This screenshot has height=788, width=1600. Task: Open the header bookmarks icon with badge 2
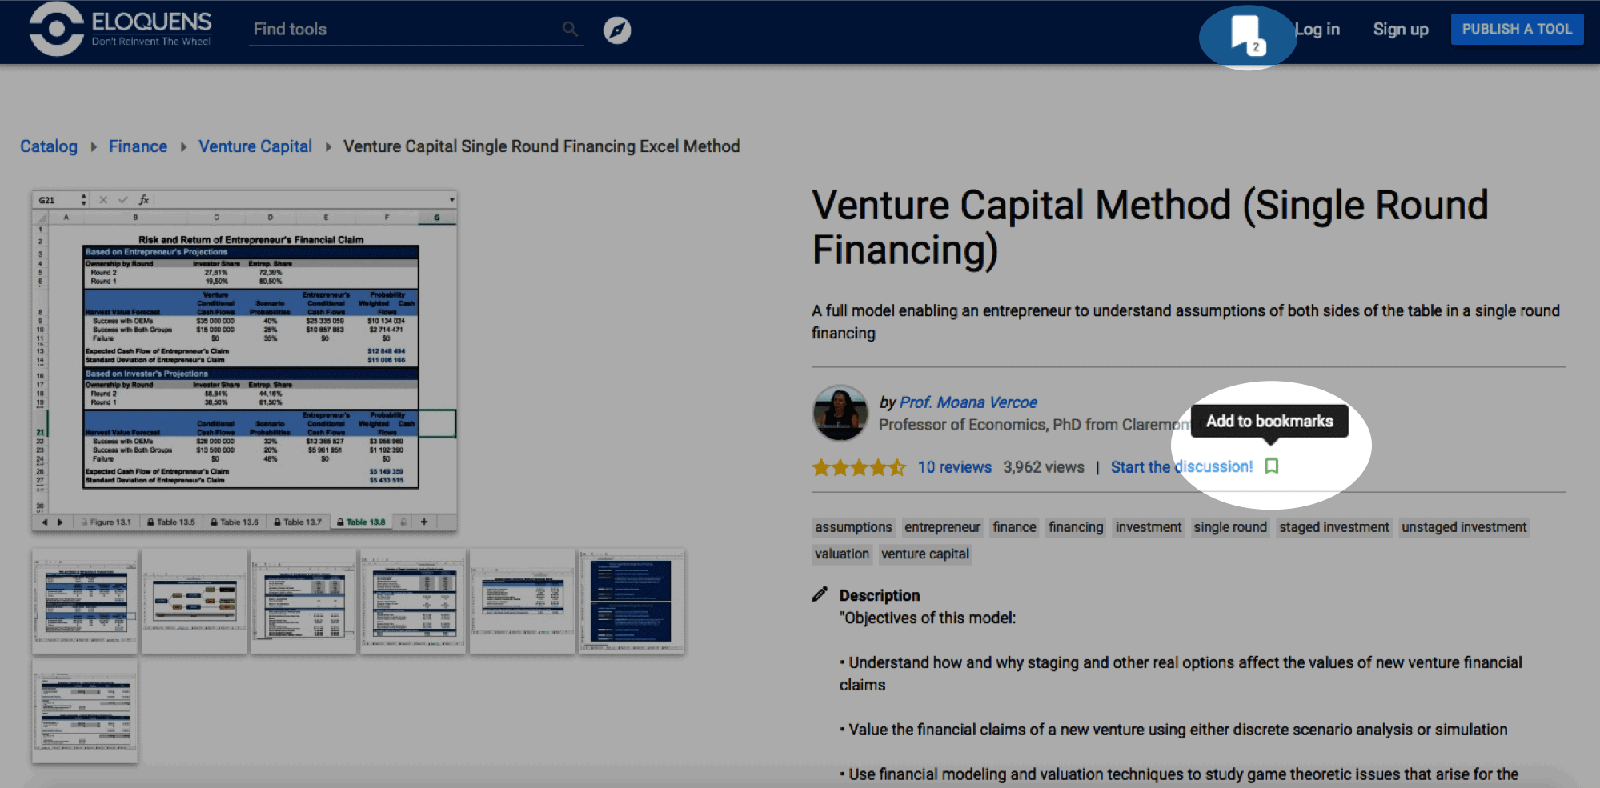(x=1246, y=34)
